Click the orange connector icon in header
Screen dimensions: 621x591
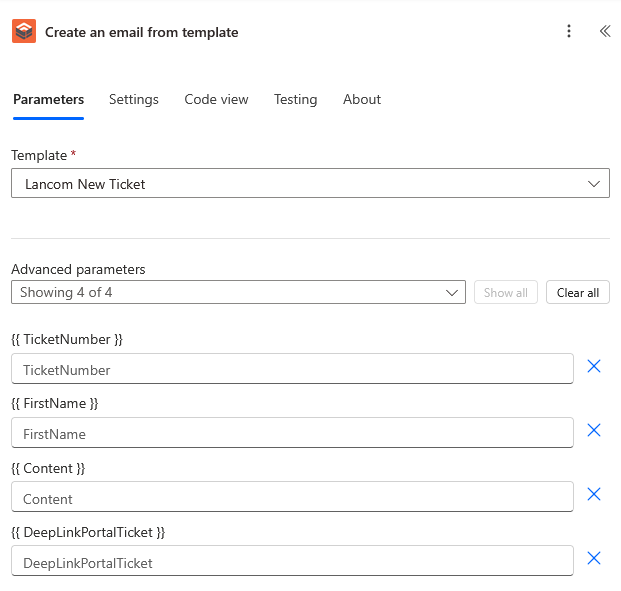point(23,32)
